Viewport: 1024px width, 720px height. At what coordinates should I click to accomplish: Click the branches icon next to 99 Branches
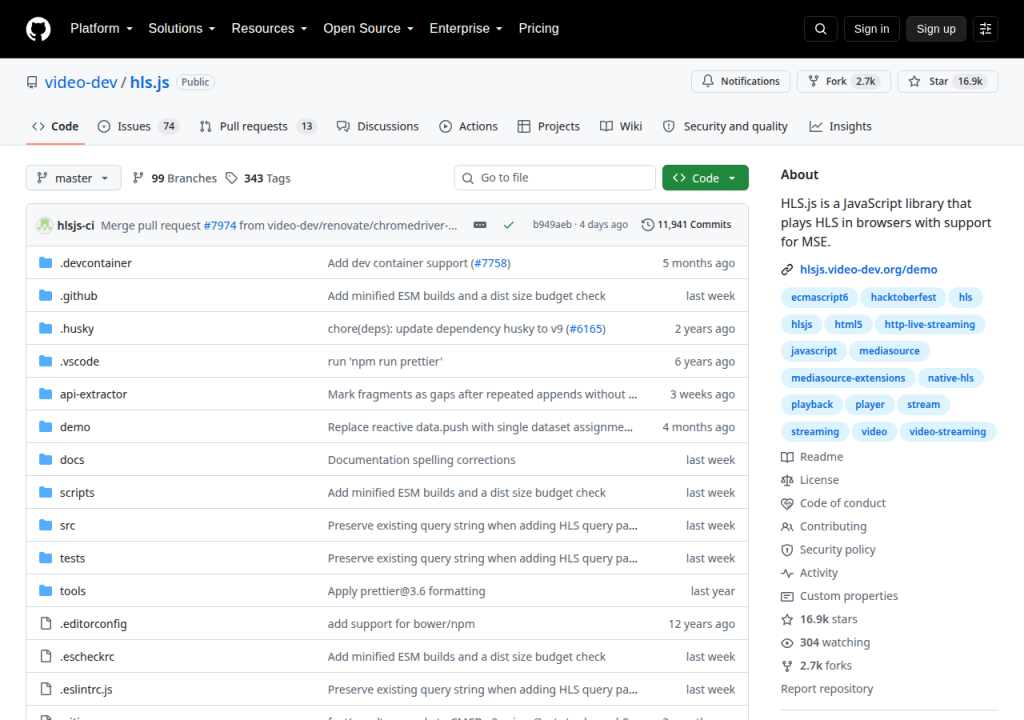(x=138, y=178)
